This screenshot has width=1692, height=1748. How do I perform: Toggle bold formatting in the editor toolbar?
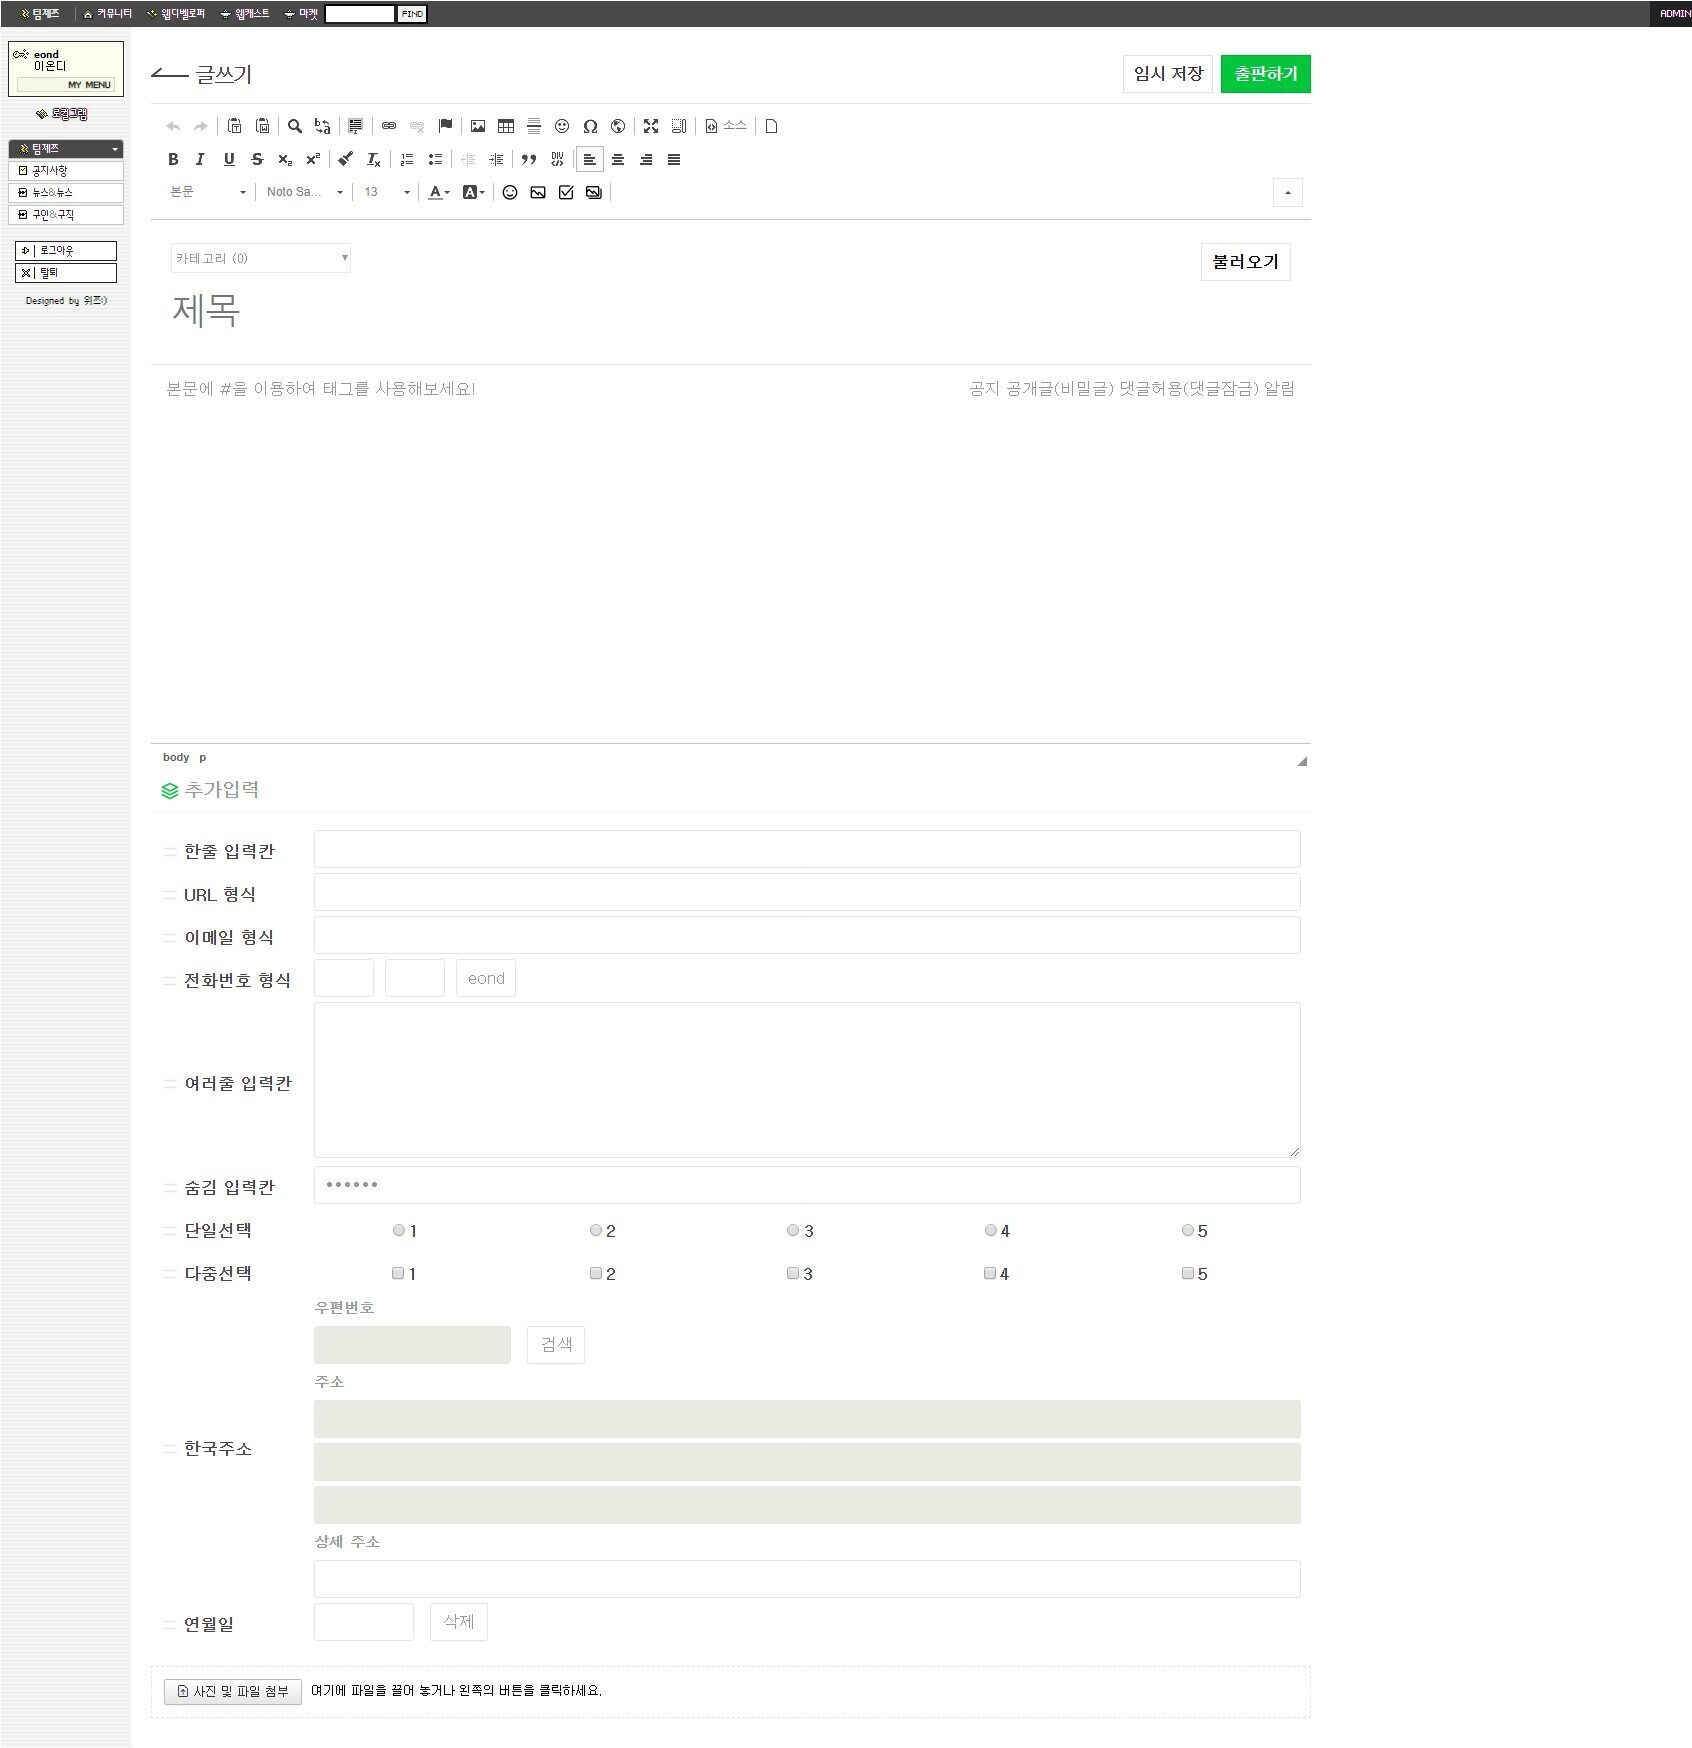click(x=173, y=159)
